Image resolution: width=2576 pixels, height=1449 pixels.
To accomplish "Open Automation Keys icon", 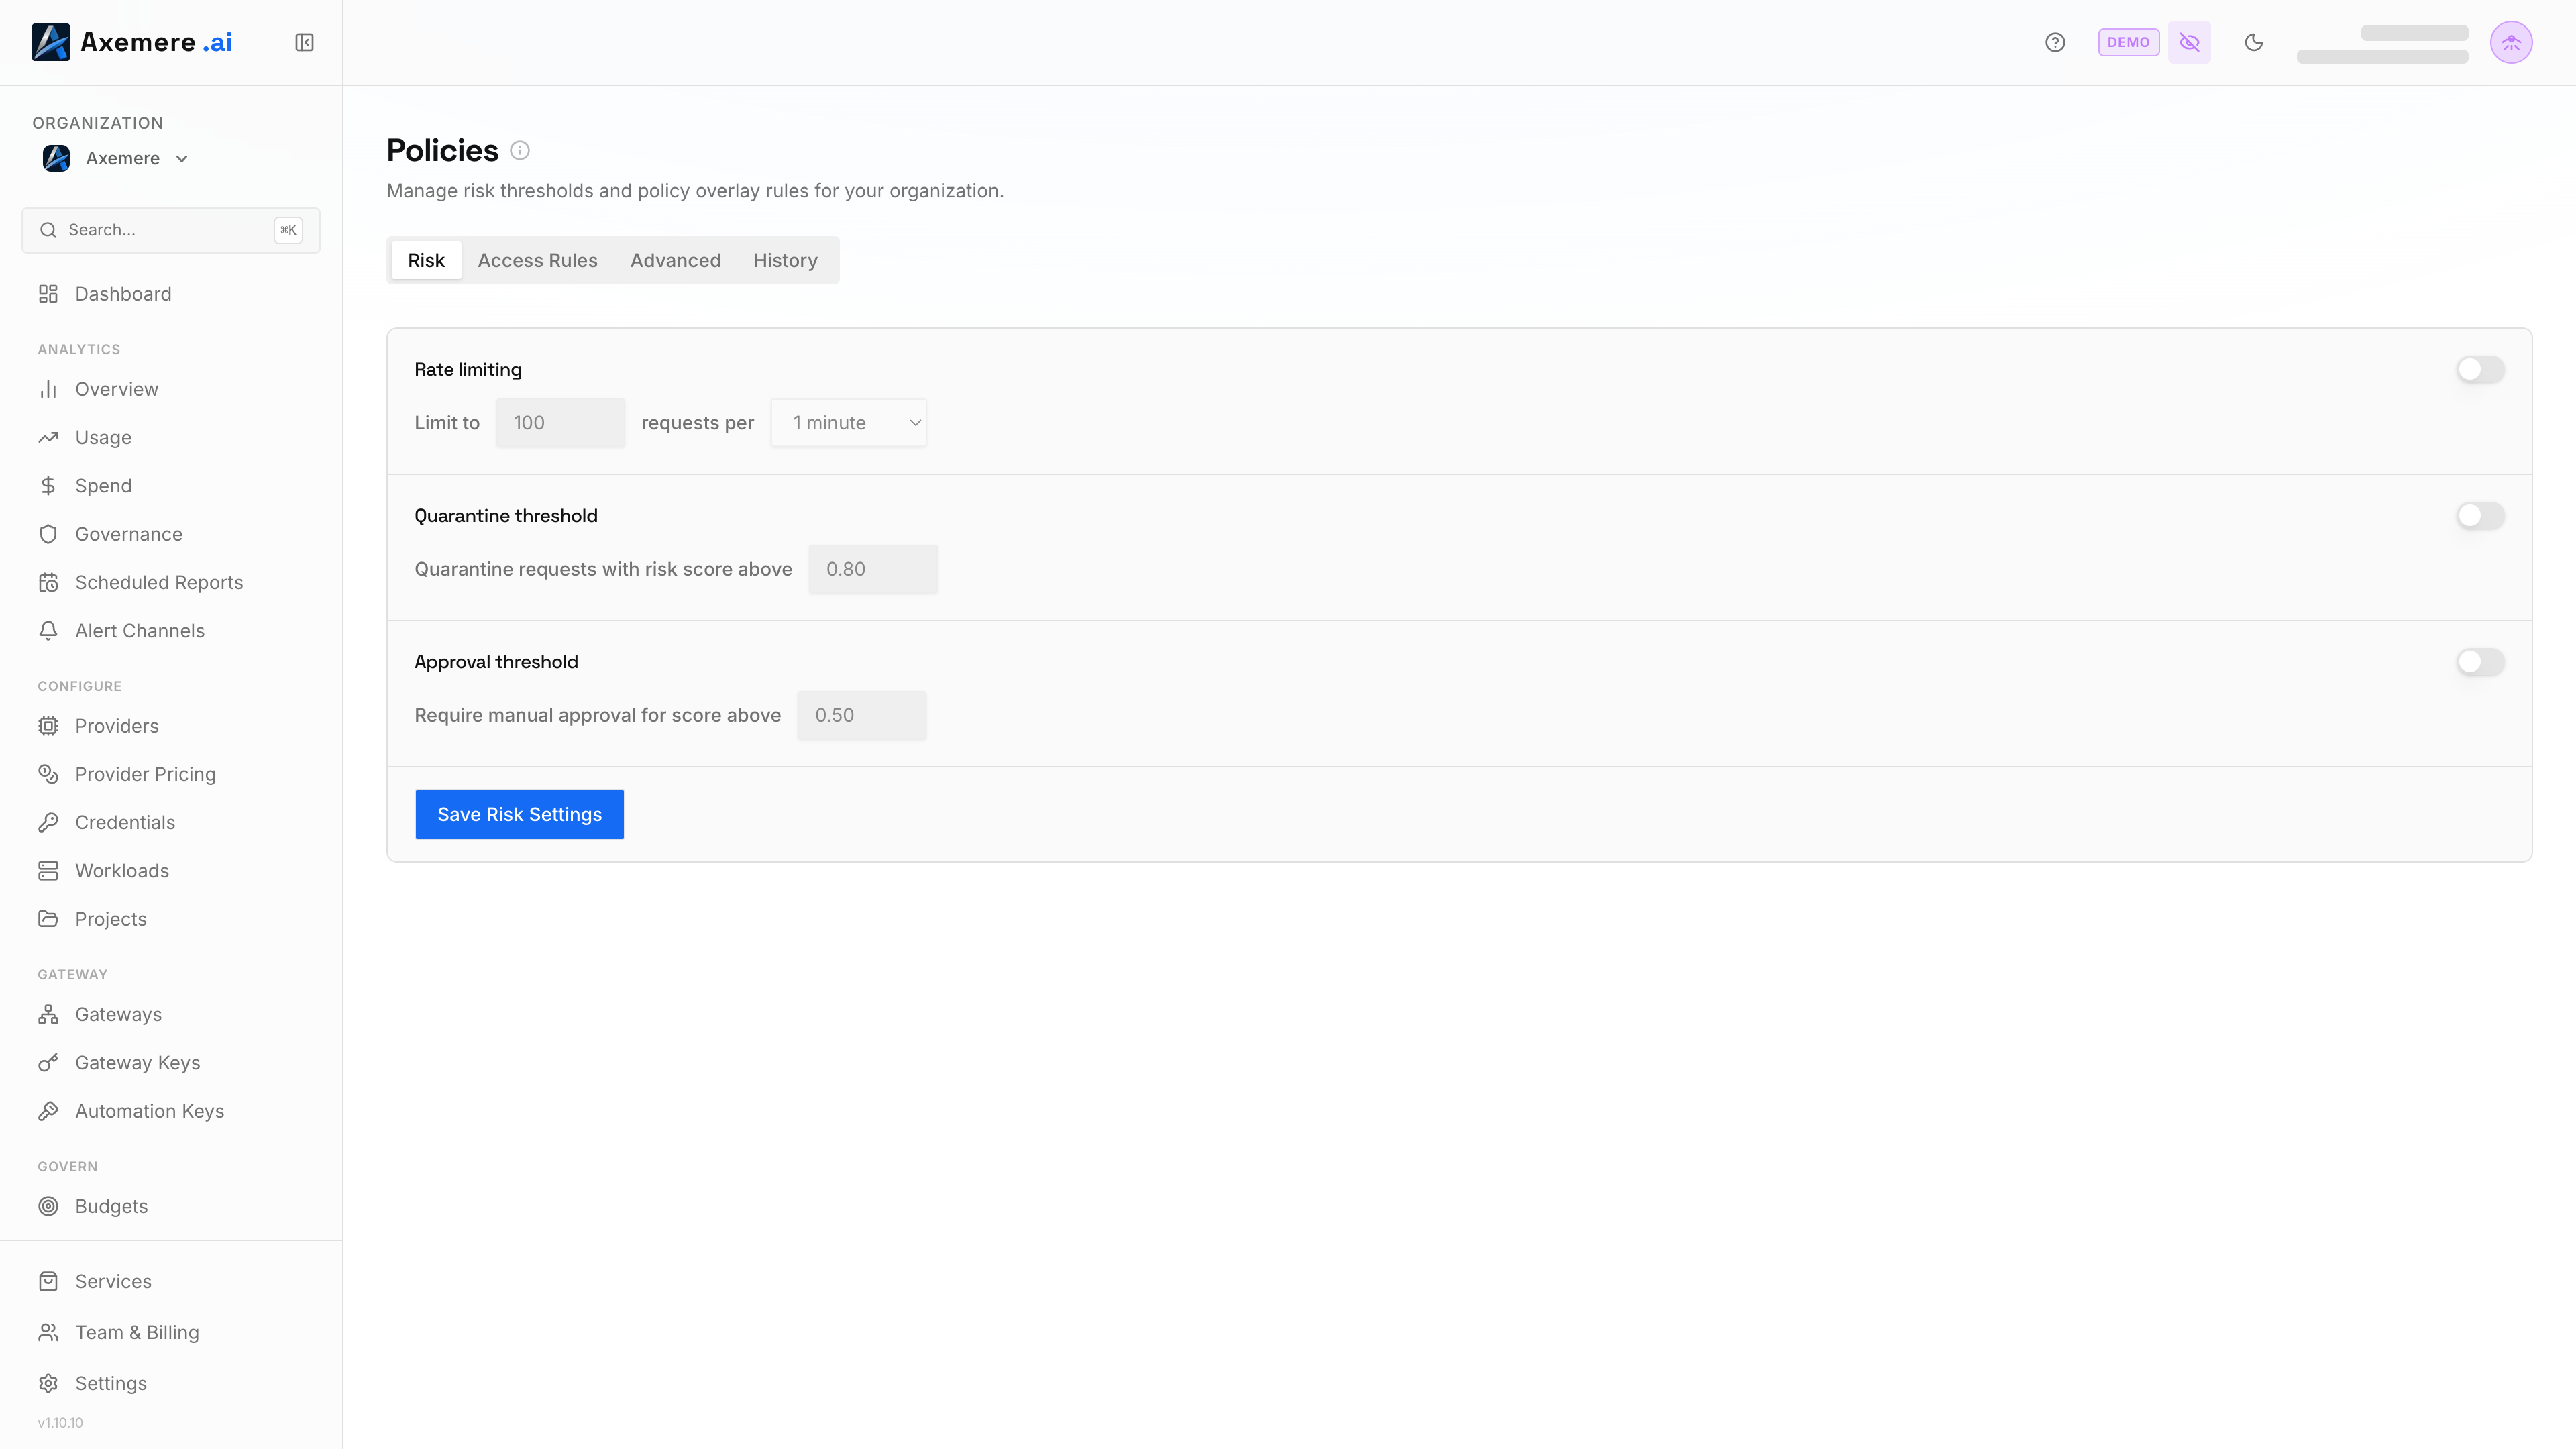I will 48,1111.
